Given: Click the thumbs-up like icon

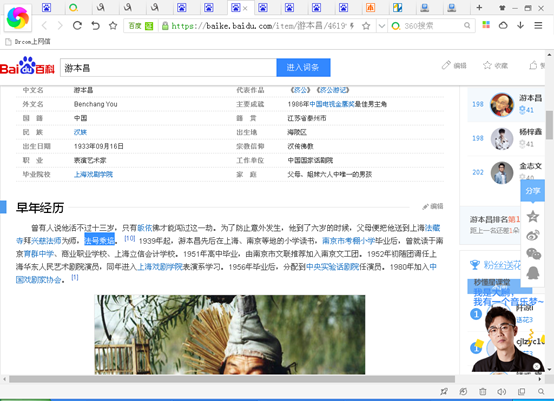Looking at the screenshot, I should tap(533, 65).
